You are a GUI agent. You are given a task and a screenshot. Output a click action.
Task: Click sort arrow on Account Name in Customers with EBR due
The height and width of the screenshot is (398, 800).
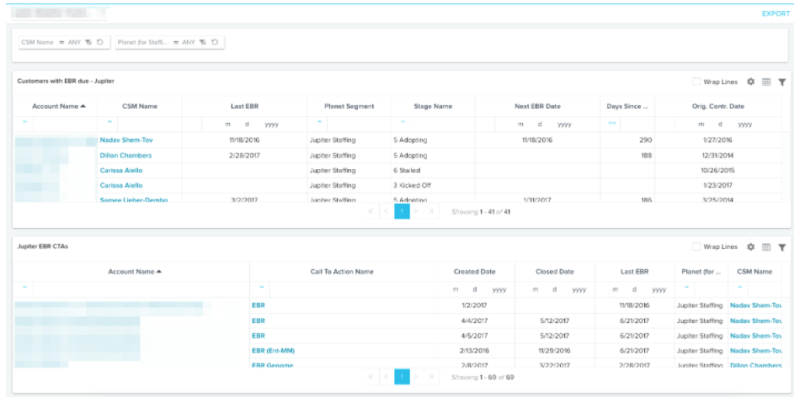tap(83, 106)
